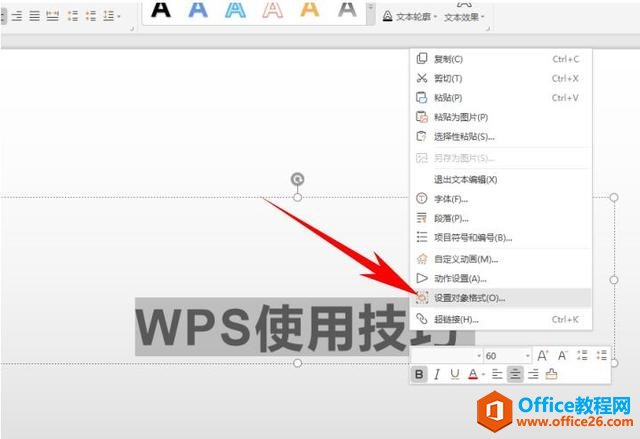Toggle Bold in mini toolbar
Screen dimensions: 640x439
tap(419, 374)
